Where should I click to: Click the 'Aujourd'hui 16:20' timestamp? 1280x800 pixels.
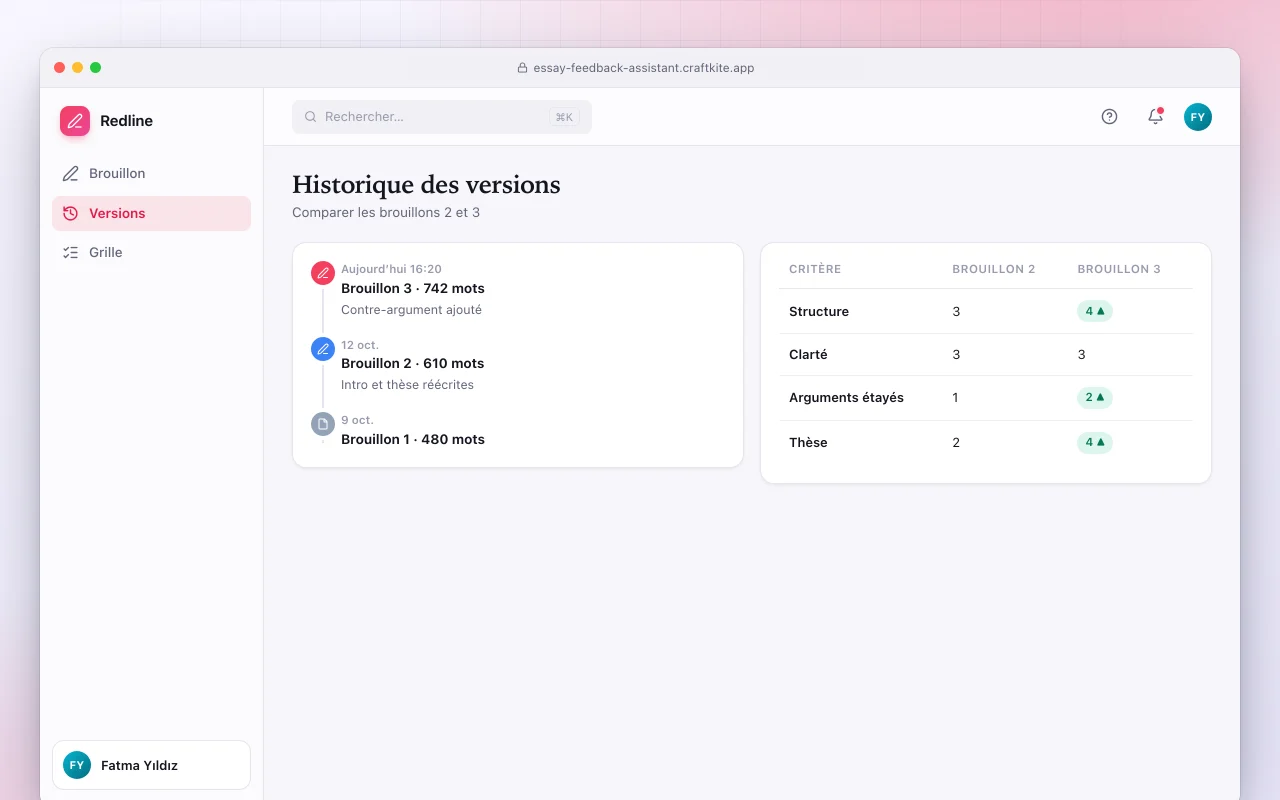tap(391, 269)
